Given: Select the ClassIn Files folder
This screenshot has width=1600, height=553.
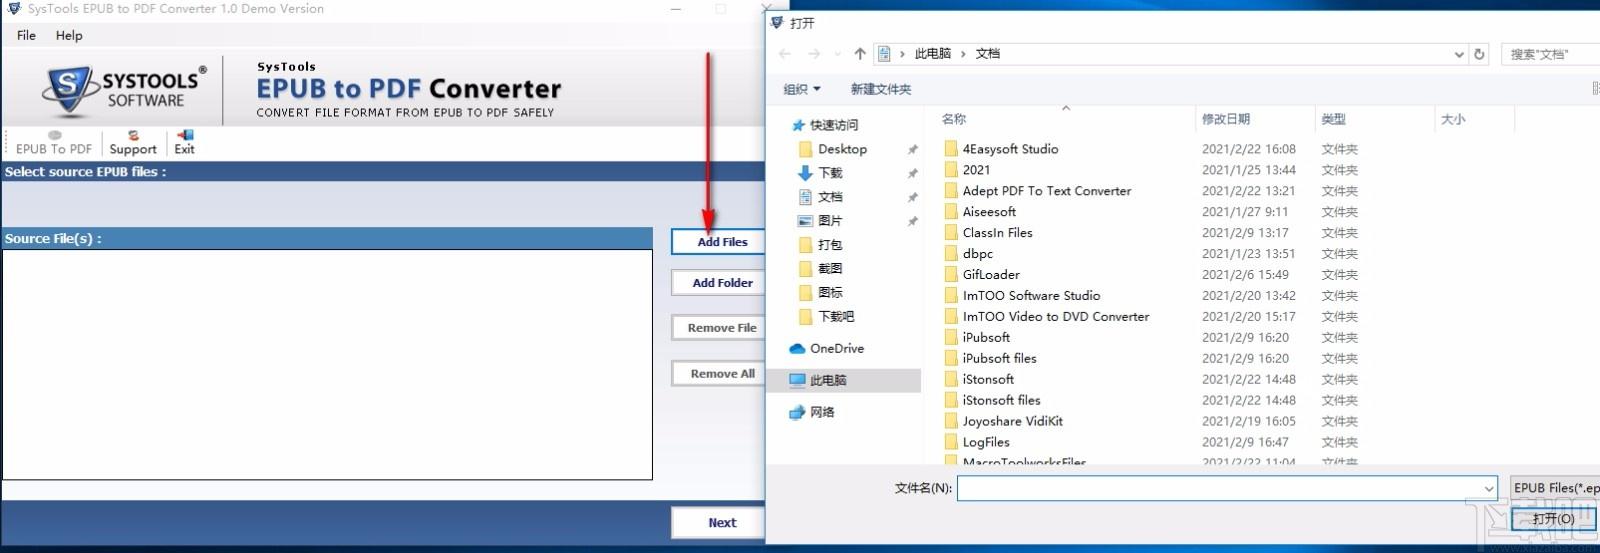Looking at the screenshot, I should pos(997,233).
